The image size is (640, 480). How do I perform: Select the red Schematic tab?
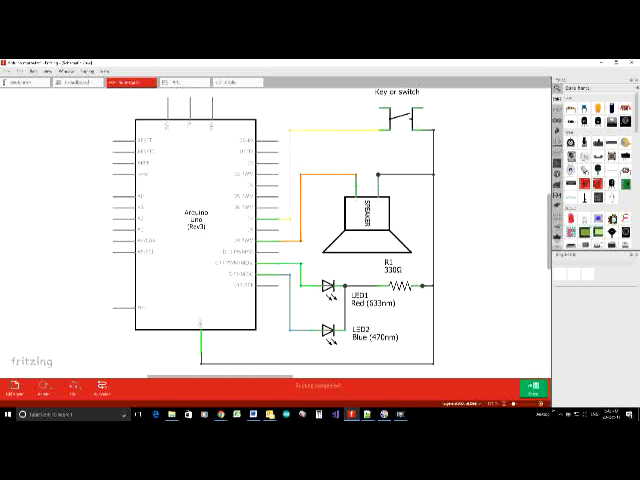click(131, 82)
